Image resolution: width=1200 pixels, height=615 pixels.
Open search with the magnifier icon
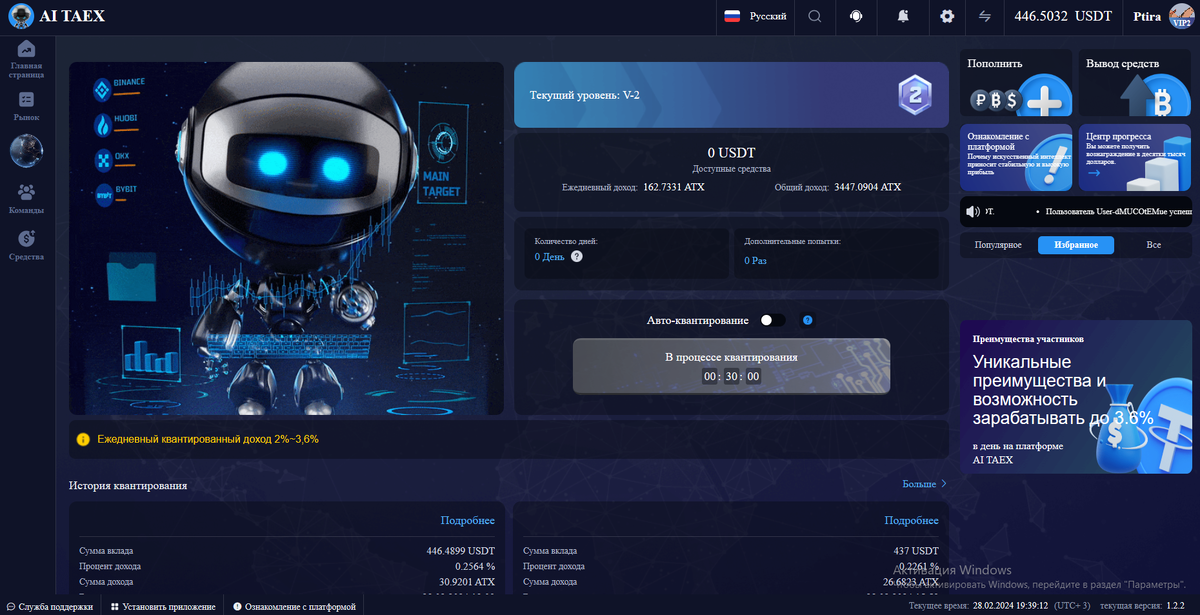pyautogui.click(x=815, y=16)
